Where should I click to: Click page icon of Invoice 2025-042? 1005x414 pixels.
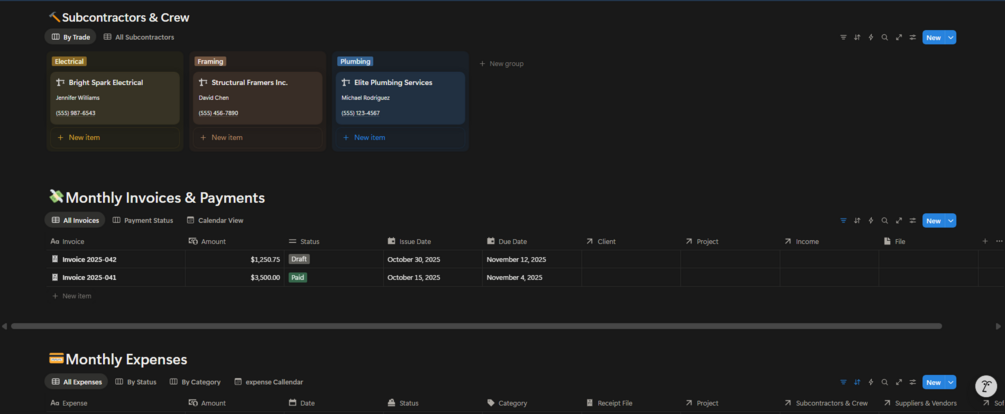(x=54, y=260)
